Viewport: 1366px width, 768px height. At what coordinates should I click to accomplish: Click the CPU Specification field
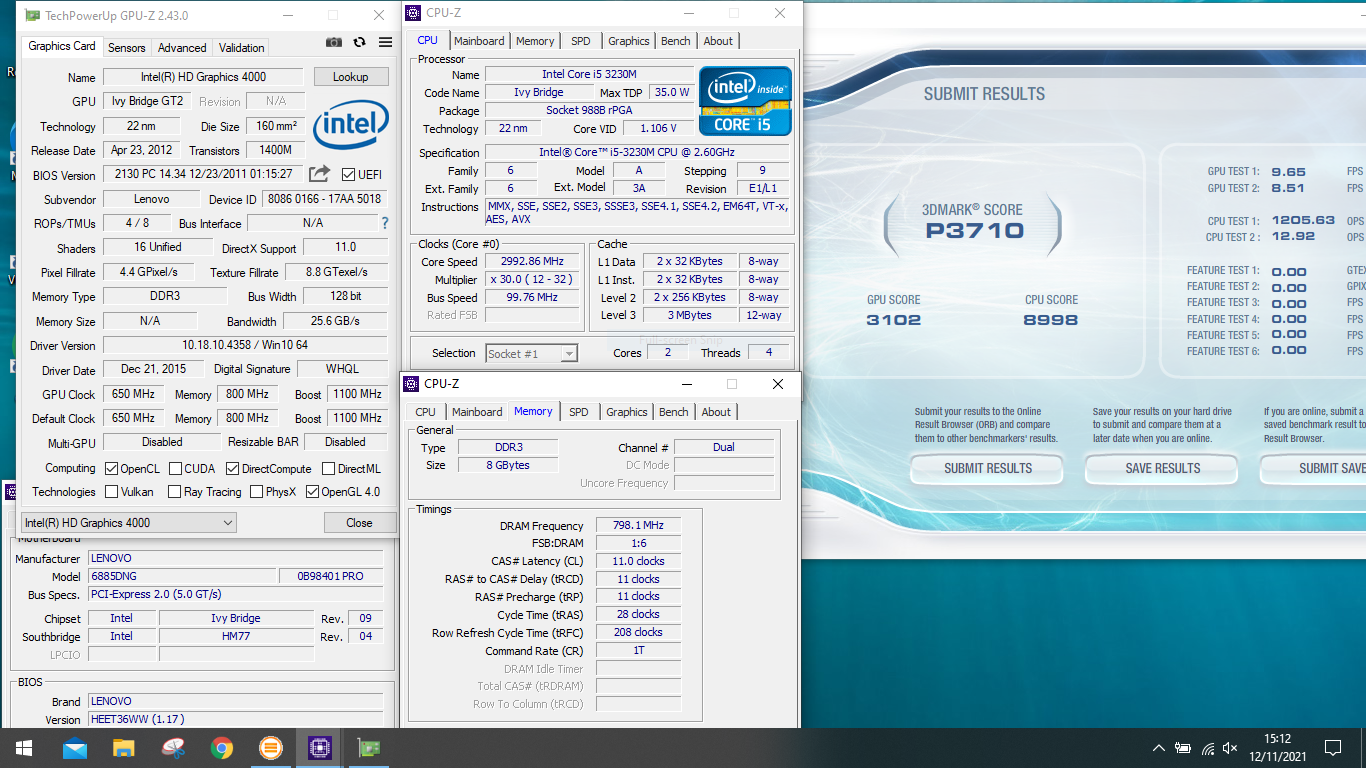[x=637, y=153]
